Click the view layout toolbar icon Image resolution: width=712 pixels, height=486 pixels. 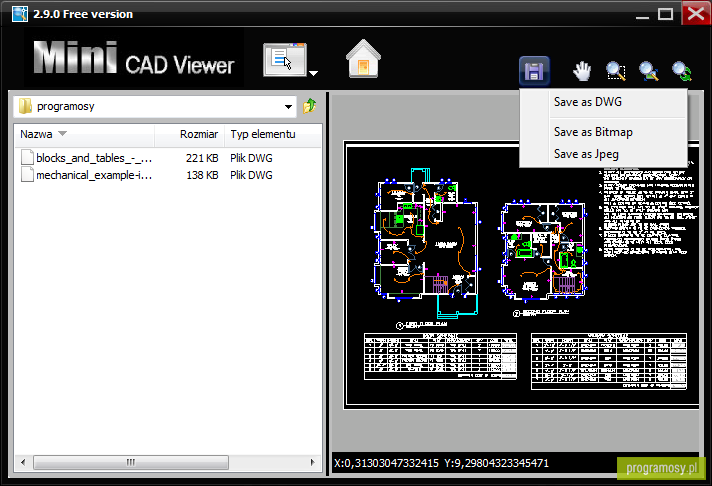285,60
